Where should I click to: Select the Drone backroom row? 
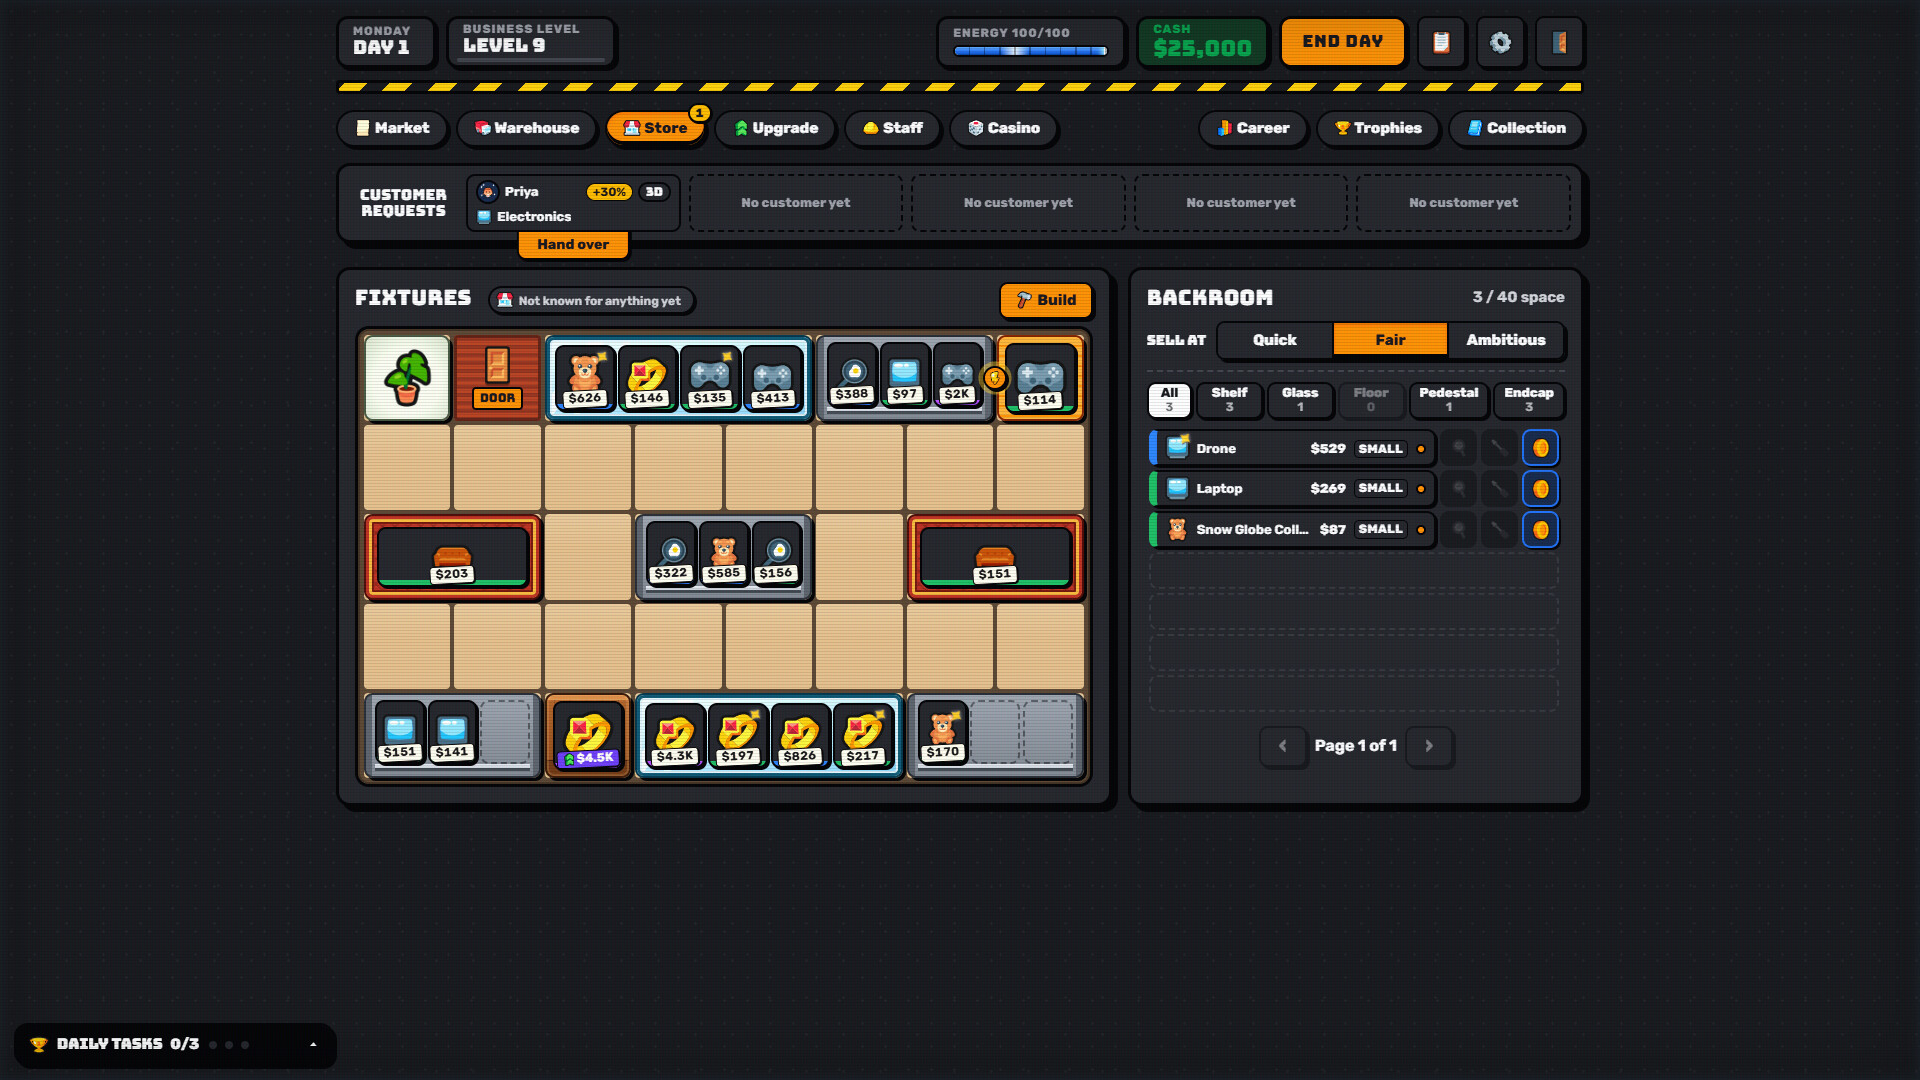coord(1292,448)
